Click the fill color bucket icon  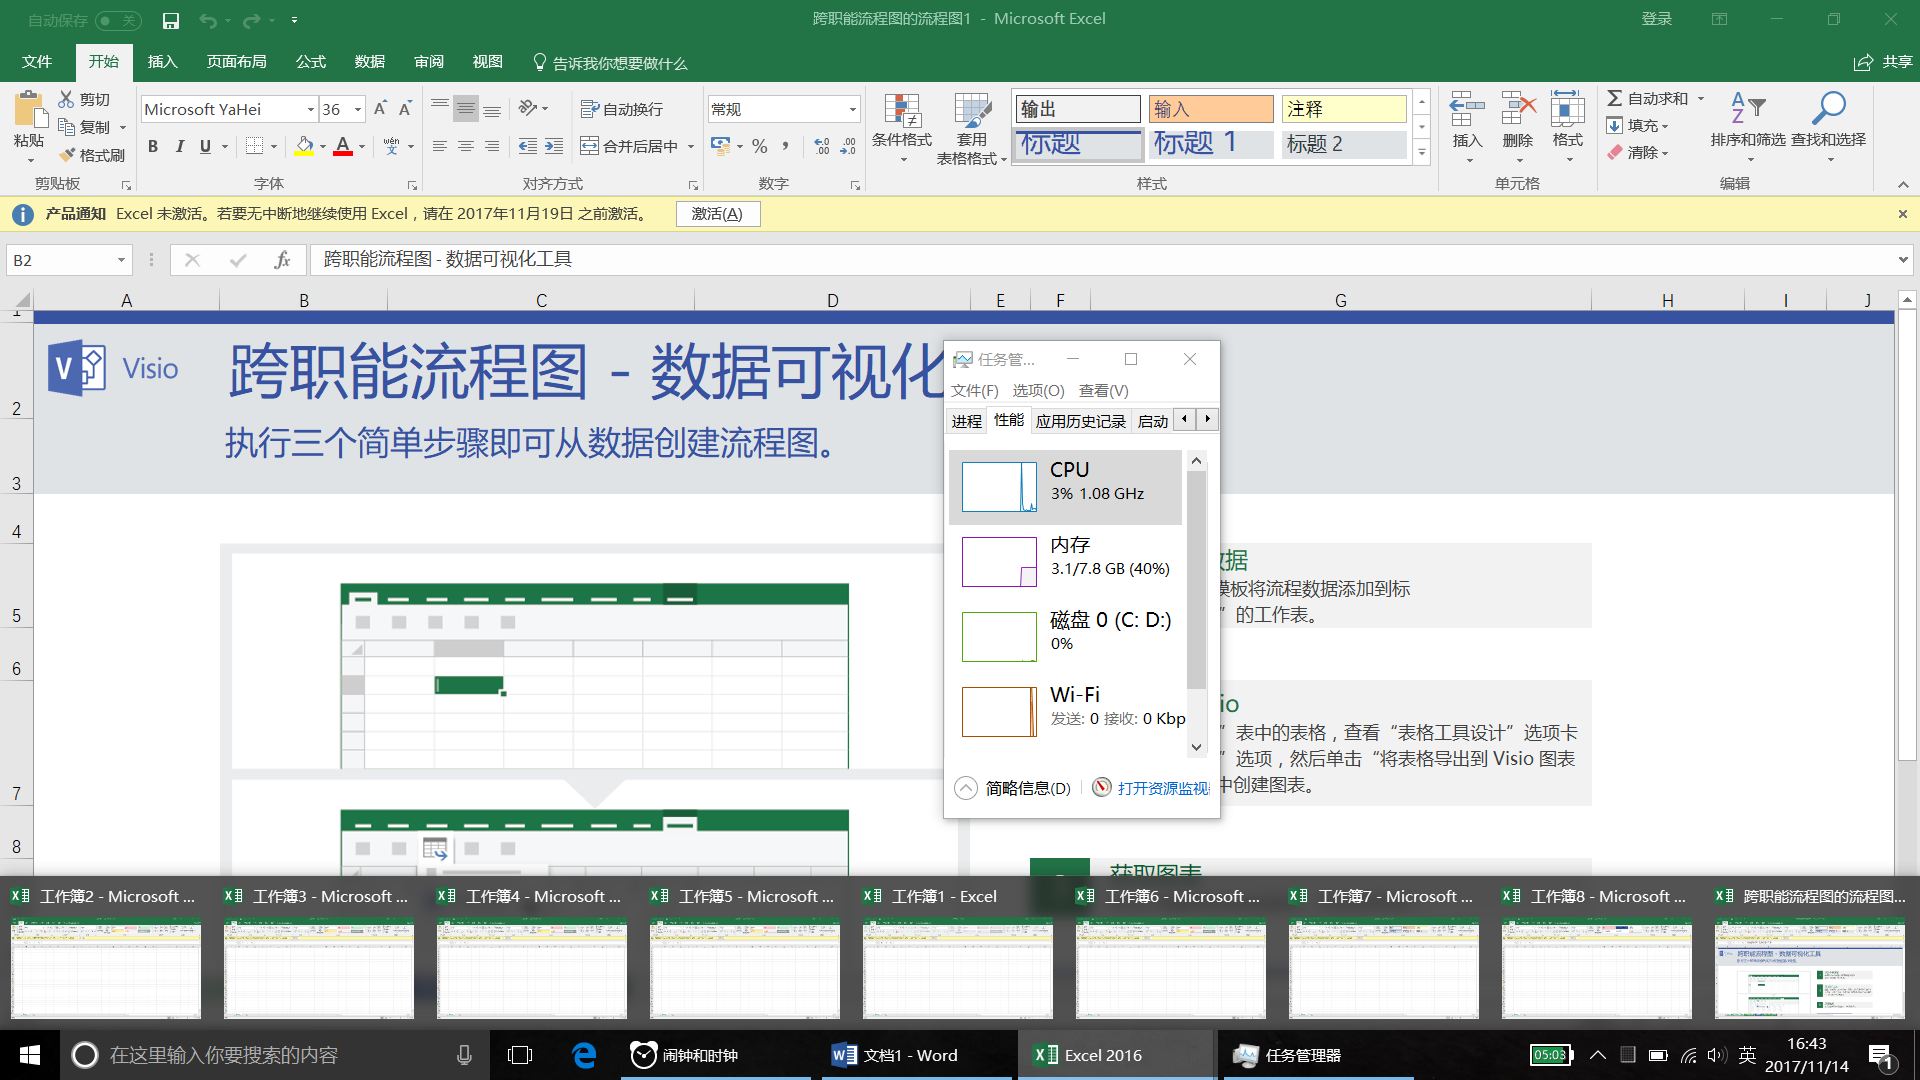304,146
